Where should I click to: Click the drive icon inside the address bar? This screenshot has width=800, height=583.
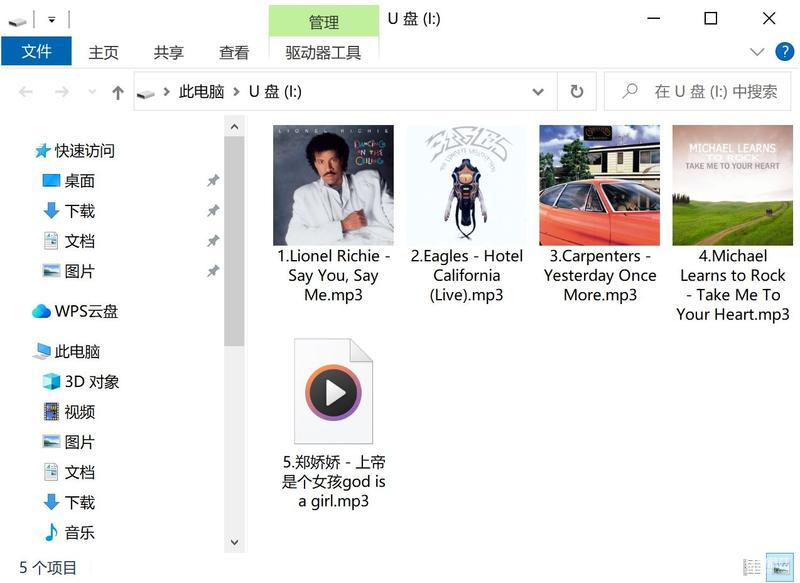(x=146, y=93)
